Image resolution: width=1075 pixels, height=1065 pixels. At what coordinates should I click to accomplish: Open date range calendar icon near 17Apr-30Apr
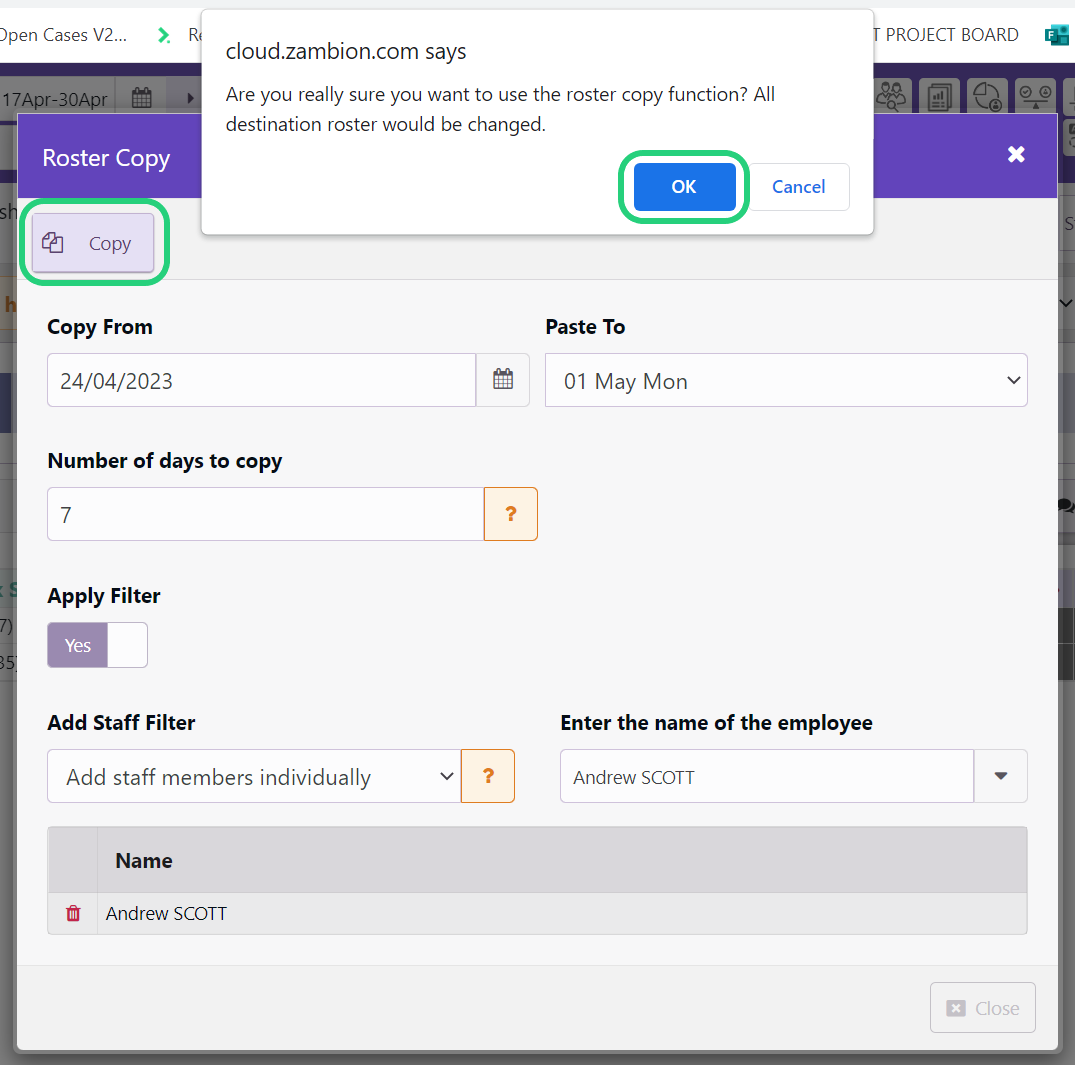pyautogui.click(x=141, y=97)
